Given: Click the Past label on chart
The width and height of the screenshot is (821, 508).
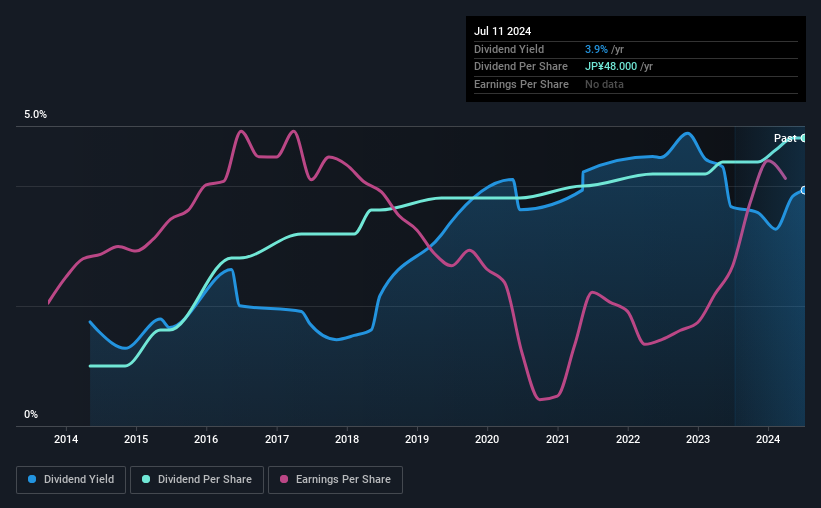Looking at the screenshot, I should [785, 138].
